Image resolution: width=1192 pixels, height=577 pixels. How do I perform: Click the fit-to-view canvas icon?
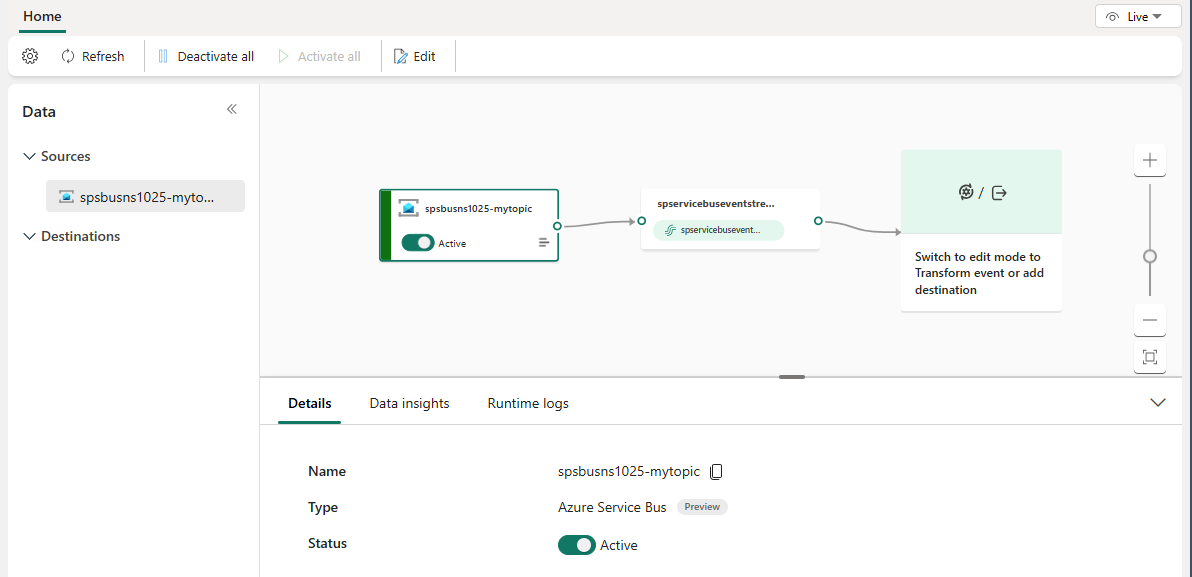click(x=1150, y=357)
